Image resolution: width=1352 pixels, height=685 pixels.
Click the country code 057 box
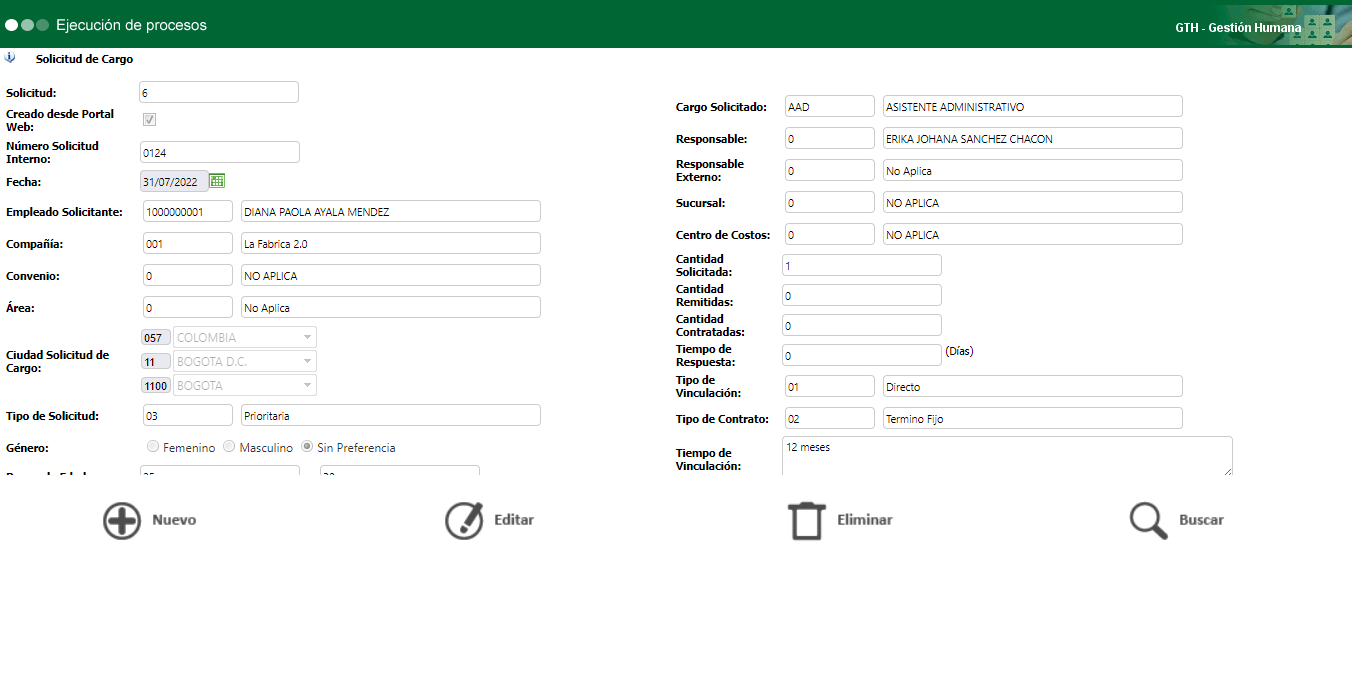tap(156, 337)
